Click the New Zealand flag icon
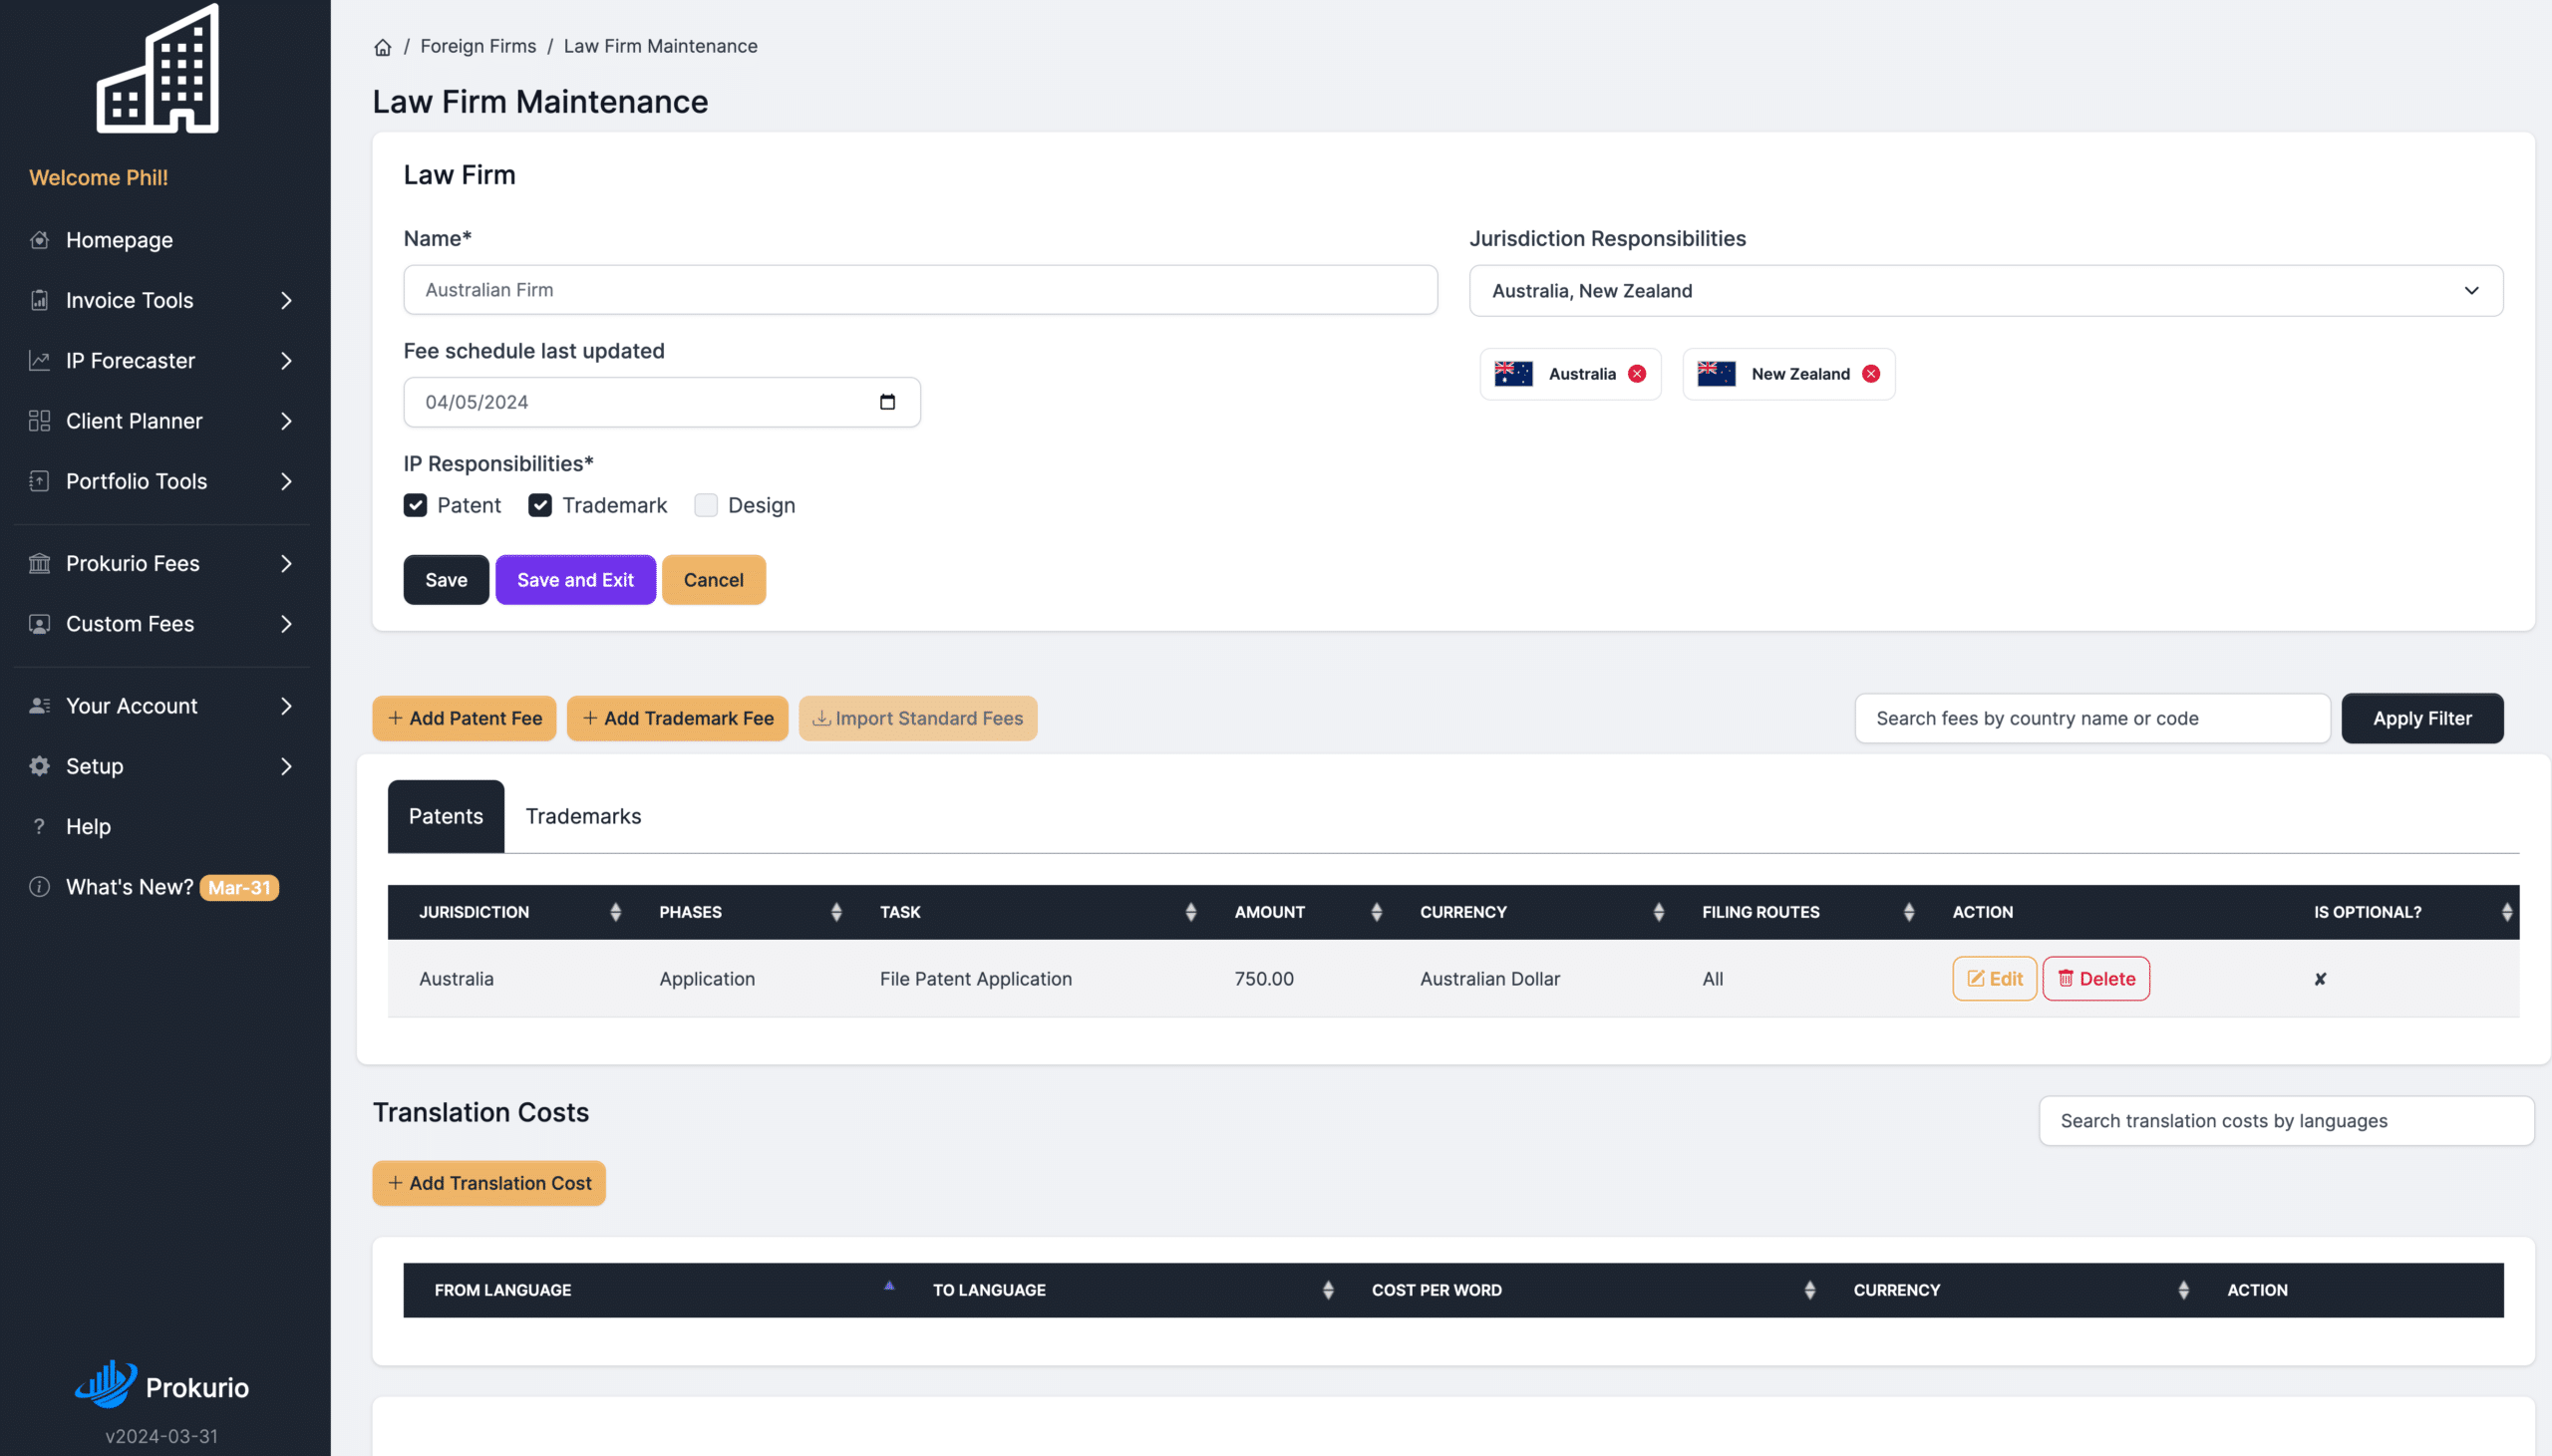The width and height of the screenshot is (2552, 1456). tap(1716, 374)
